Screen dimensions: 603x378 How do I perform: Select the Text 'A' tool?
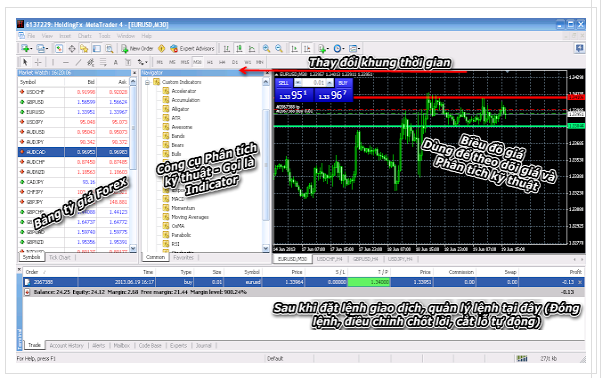pyautogui.click(x=115, y=62)
